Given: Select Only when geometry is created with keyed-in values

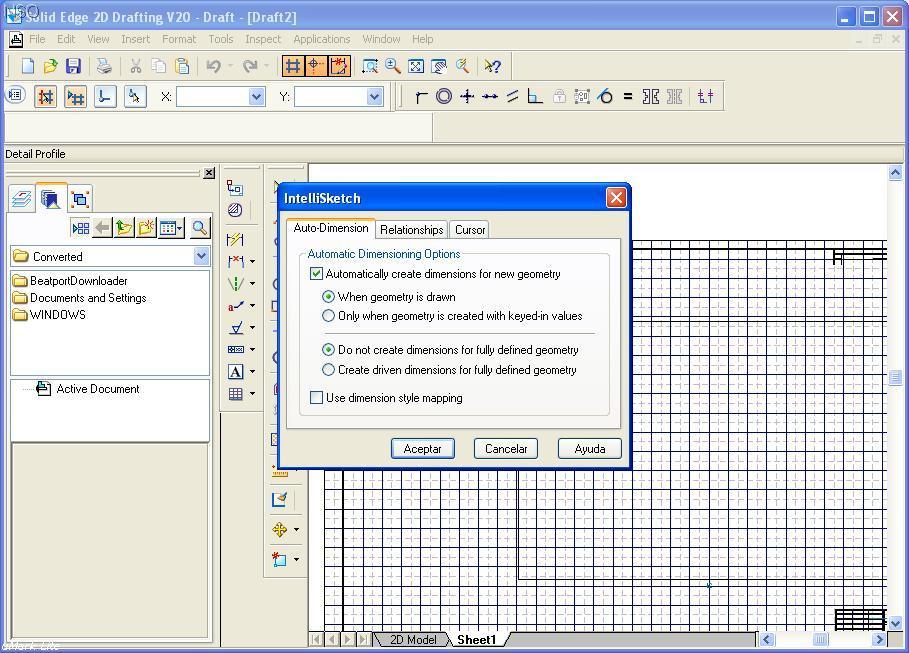Looking at the screenshot, I should click(x=329, y=316).
